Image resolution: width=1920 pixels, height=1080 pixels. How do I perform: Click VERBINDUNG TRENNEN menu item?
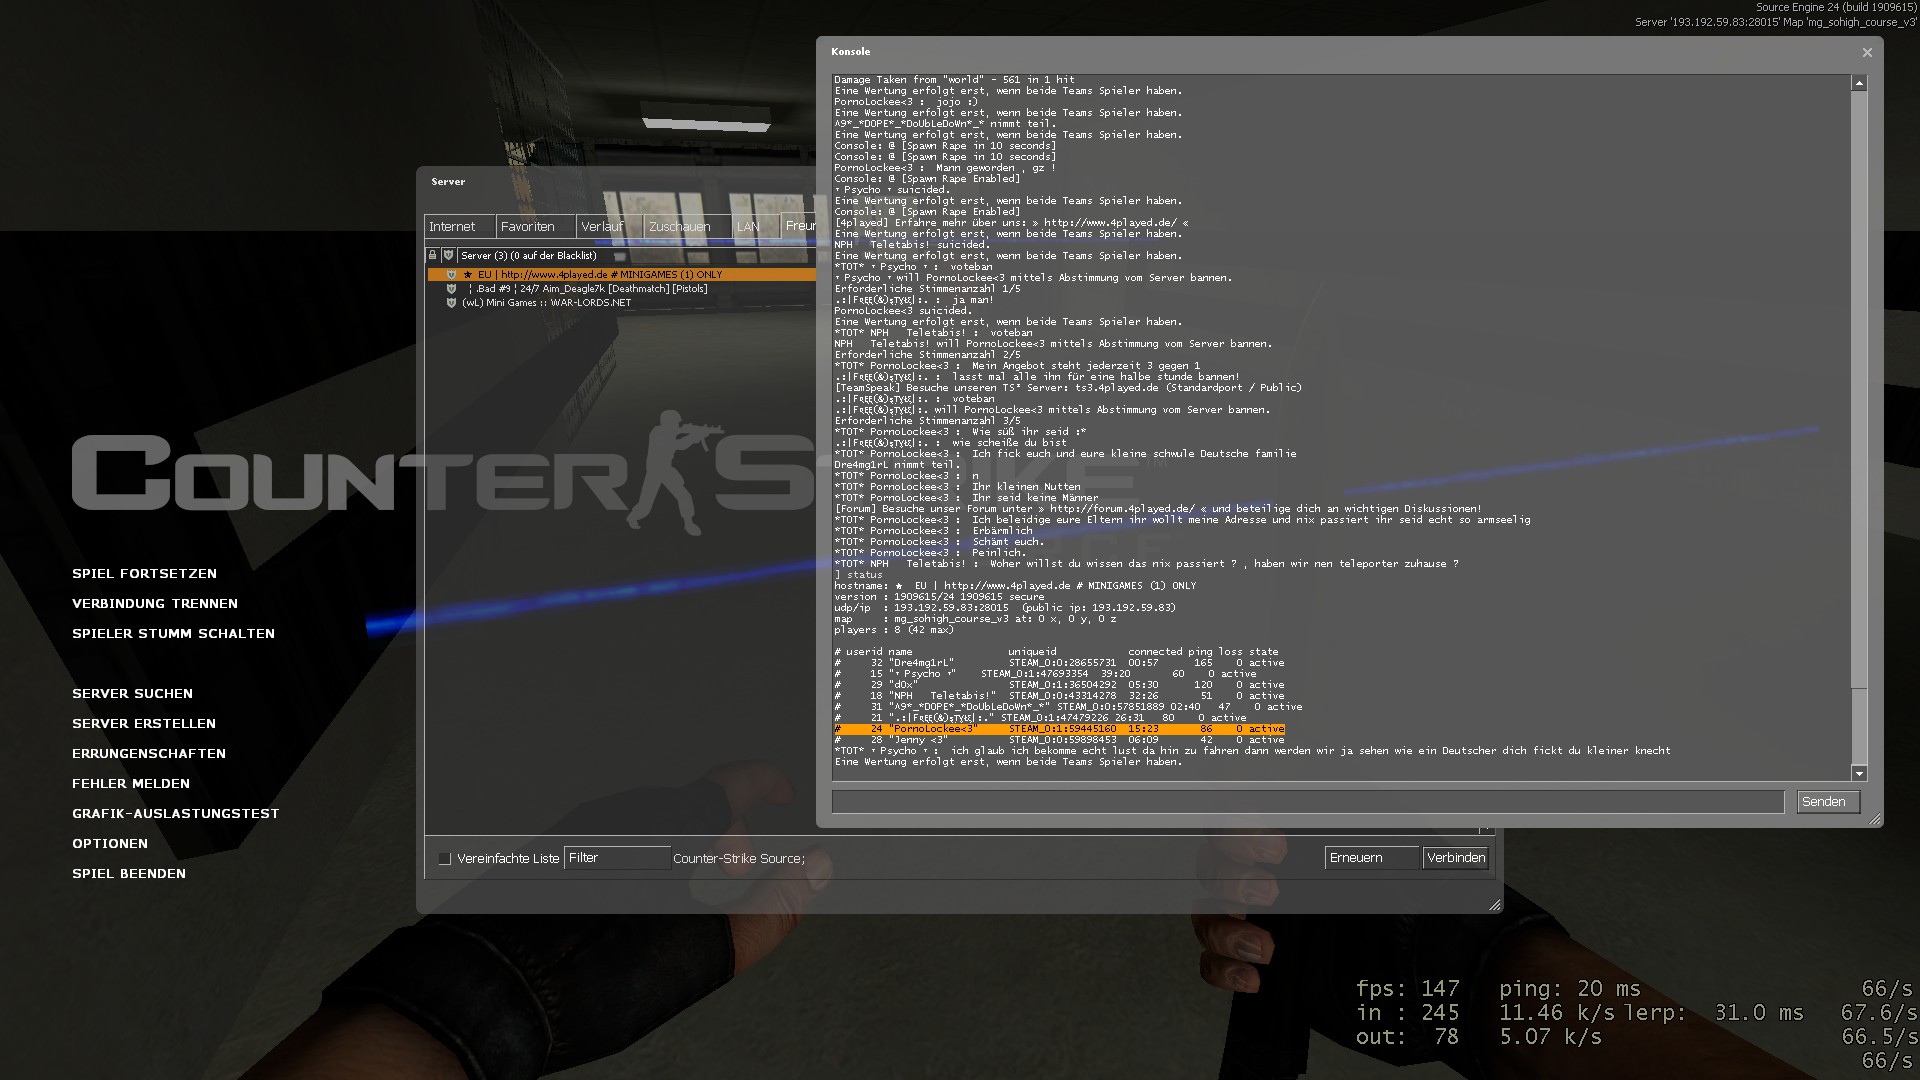[155, 604]
